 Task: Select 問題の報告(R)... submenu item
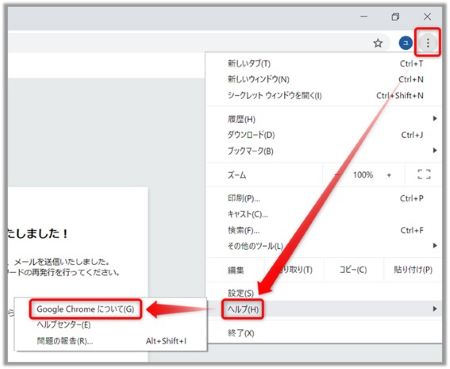[x=111, y=341]
